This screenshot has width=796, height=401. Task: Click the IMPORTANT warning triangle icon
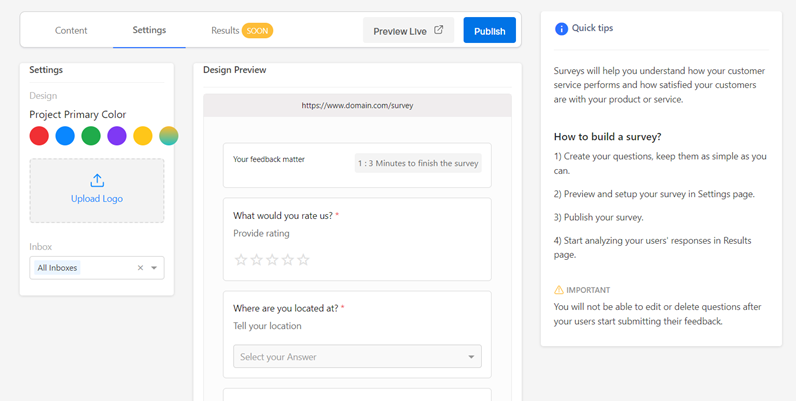click(x=559, y=290)
